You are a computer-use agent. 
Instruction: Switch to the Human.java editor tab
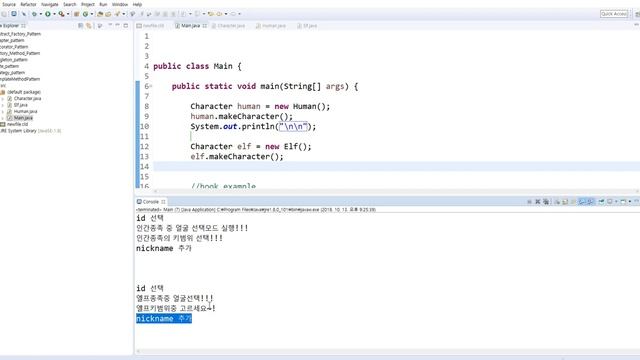point(271,26)
